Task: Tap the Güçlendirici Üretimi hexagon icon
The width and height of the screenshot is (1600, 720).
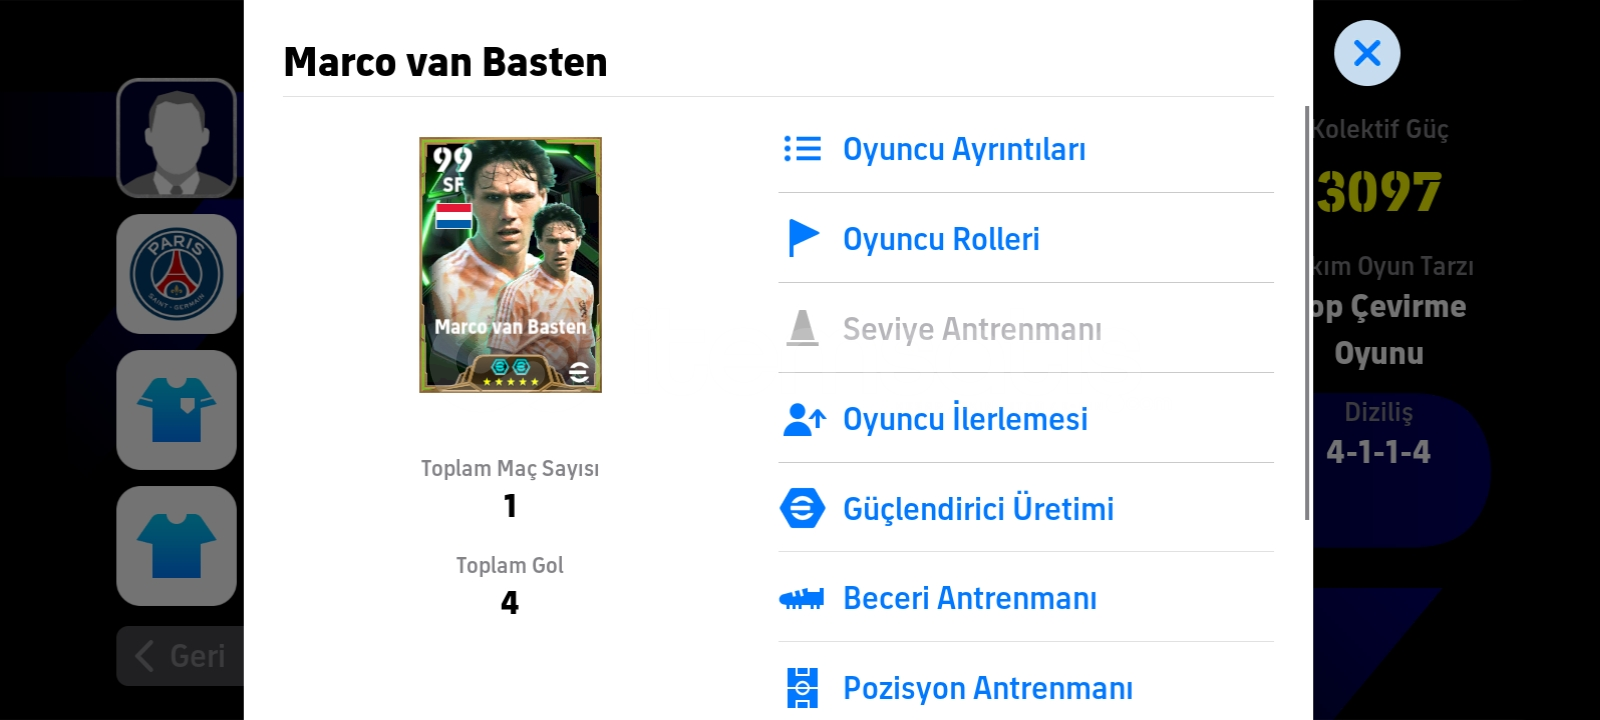Action: 802,508
